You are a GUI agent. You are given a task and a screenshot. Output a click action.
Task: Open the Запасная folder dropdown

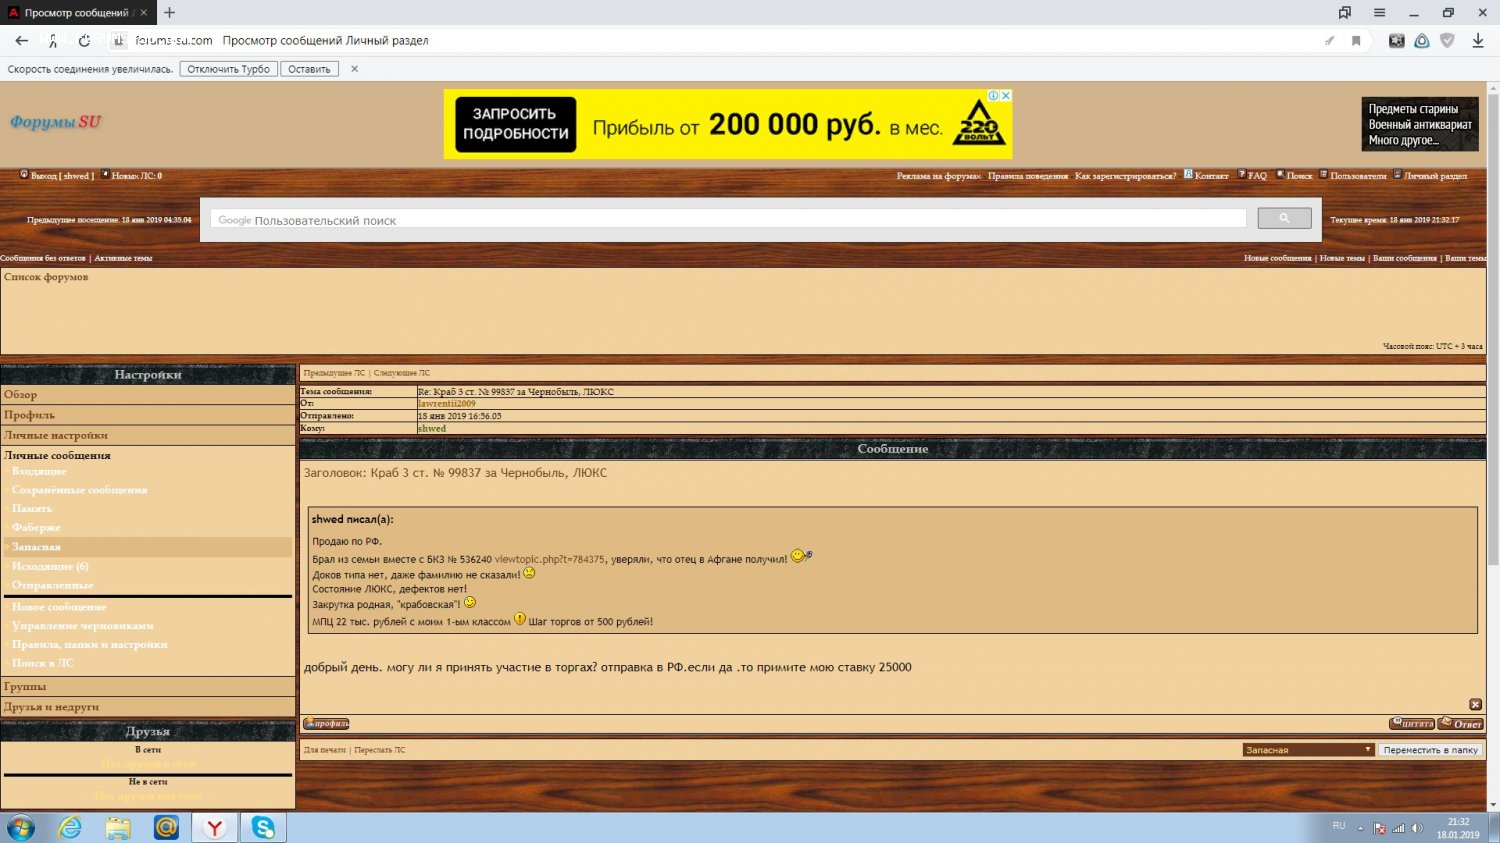[1308, 750]
